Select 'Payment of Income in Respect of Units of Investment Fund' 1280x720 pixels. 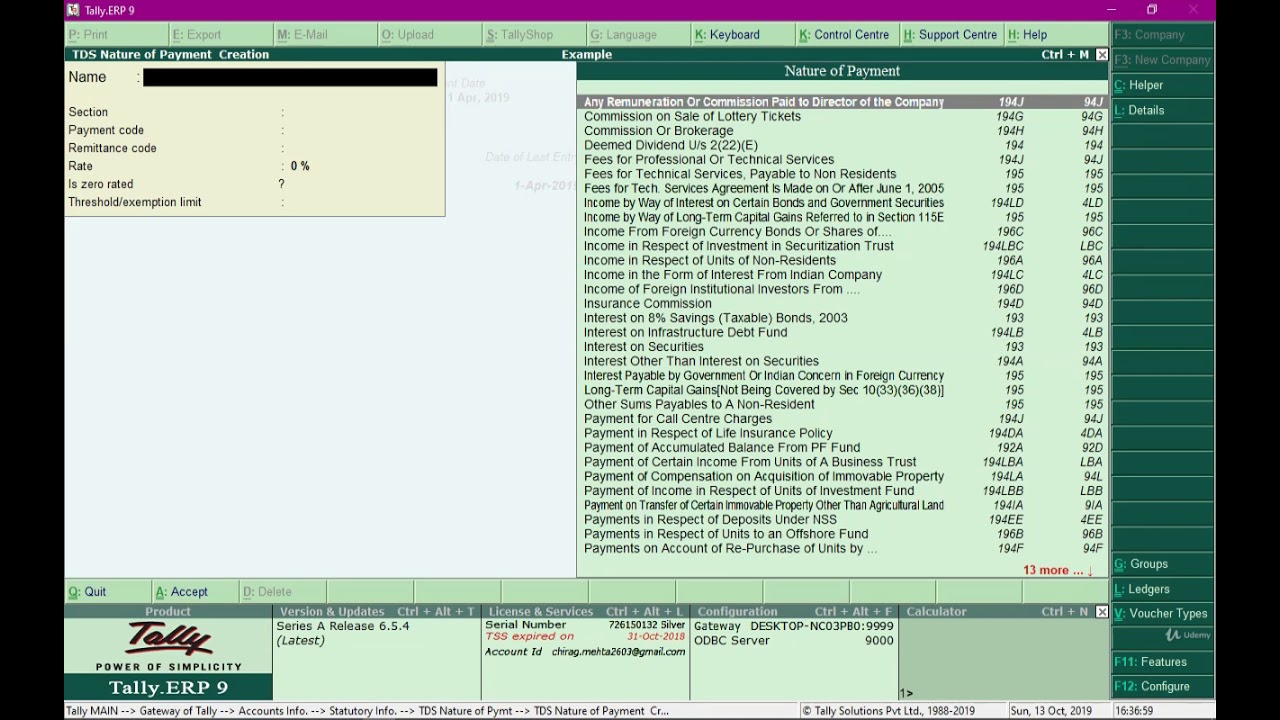(x=843, y=491)
